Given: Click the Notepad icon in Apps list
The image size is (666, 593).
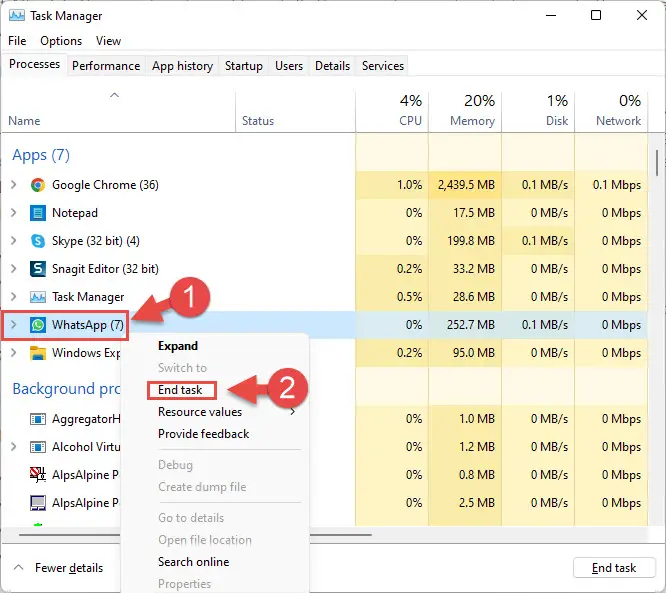Looking at the screenshot, I should (38, 213).
